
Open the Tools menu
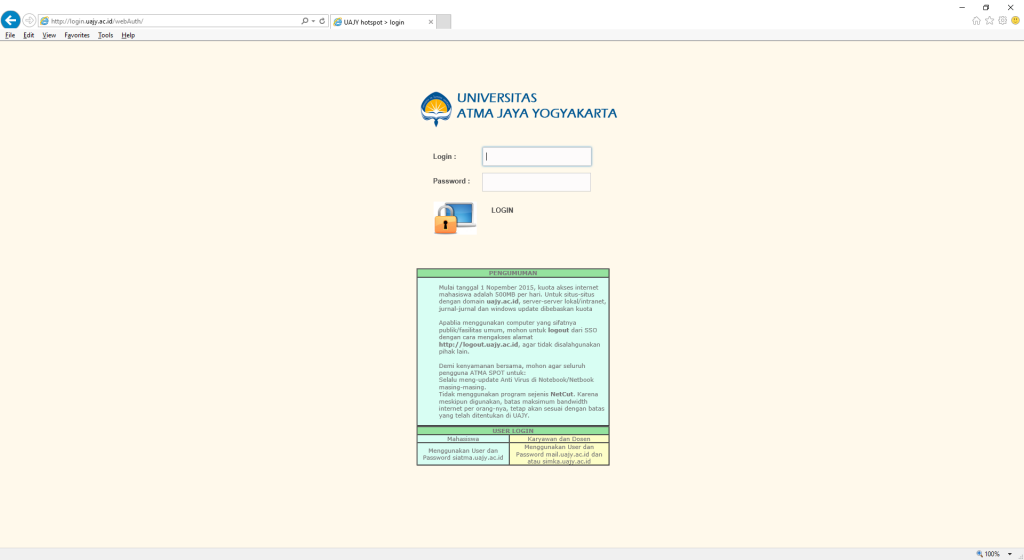105,35
